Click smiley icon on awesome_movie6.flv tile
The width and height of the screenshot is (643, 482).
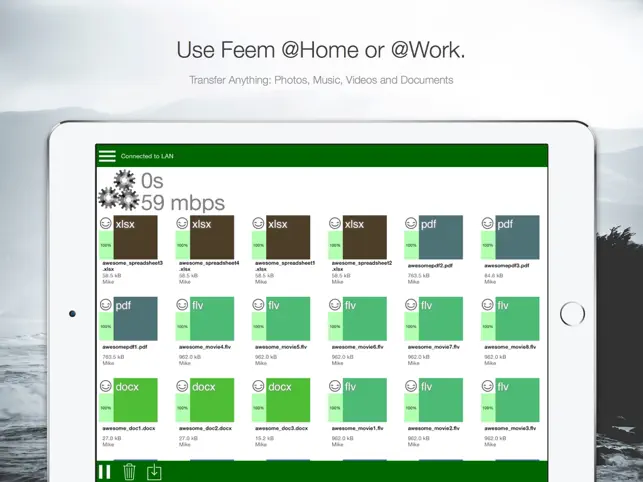[335, 305]
